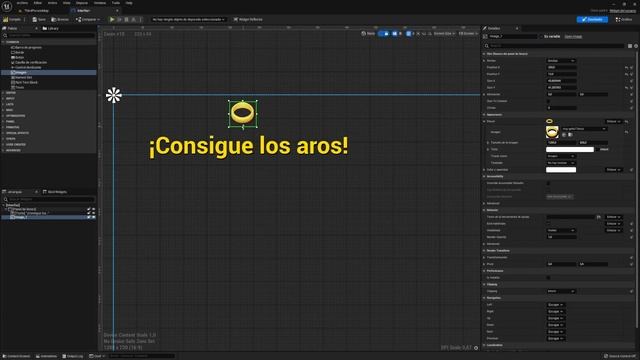Click the Open Image link
This screenshot has height=360, width=640.
[x=573, y=37]
